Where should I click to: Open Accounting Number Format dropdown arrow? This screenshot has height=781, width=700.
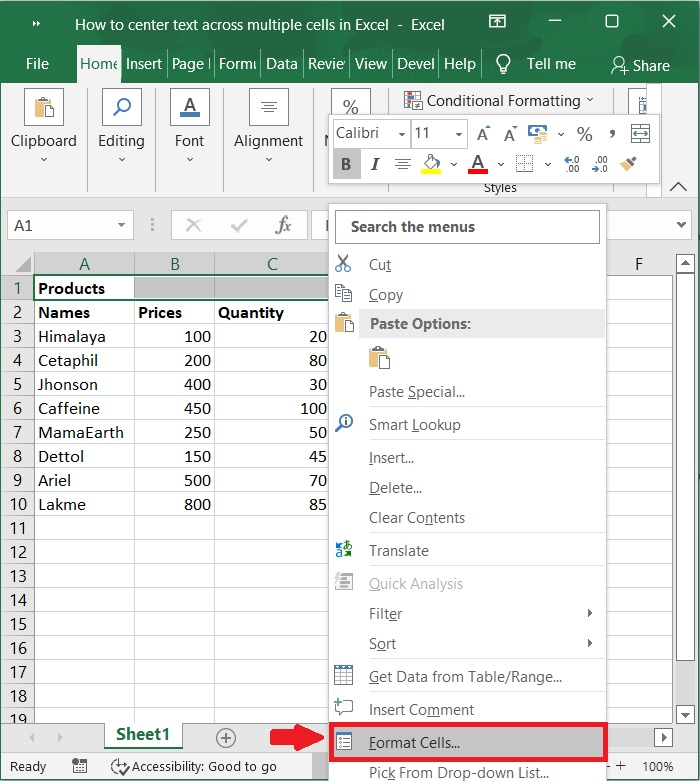(x=560, y=134)
